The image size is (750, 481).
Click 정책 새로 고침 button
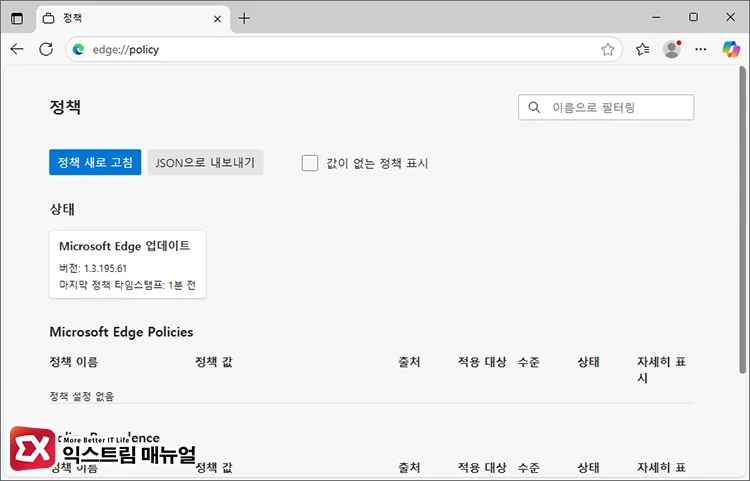pyautogui.click(x=95, y=162)
